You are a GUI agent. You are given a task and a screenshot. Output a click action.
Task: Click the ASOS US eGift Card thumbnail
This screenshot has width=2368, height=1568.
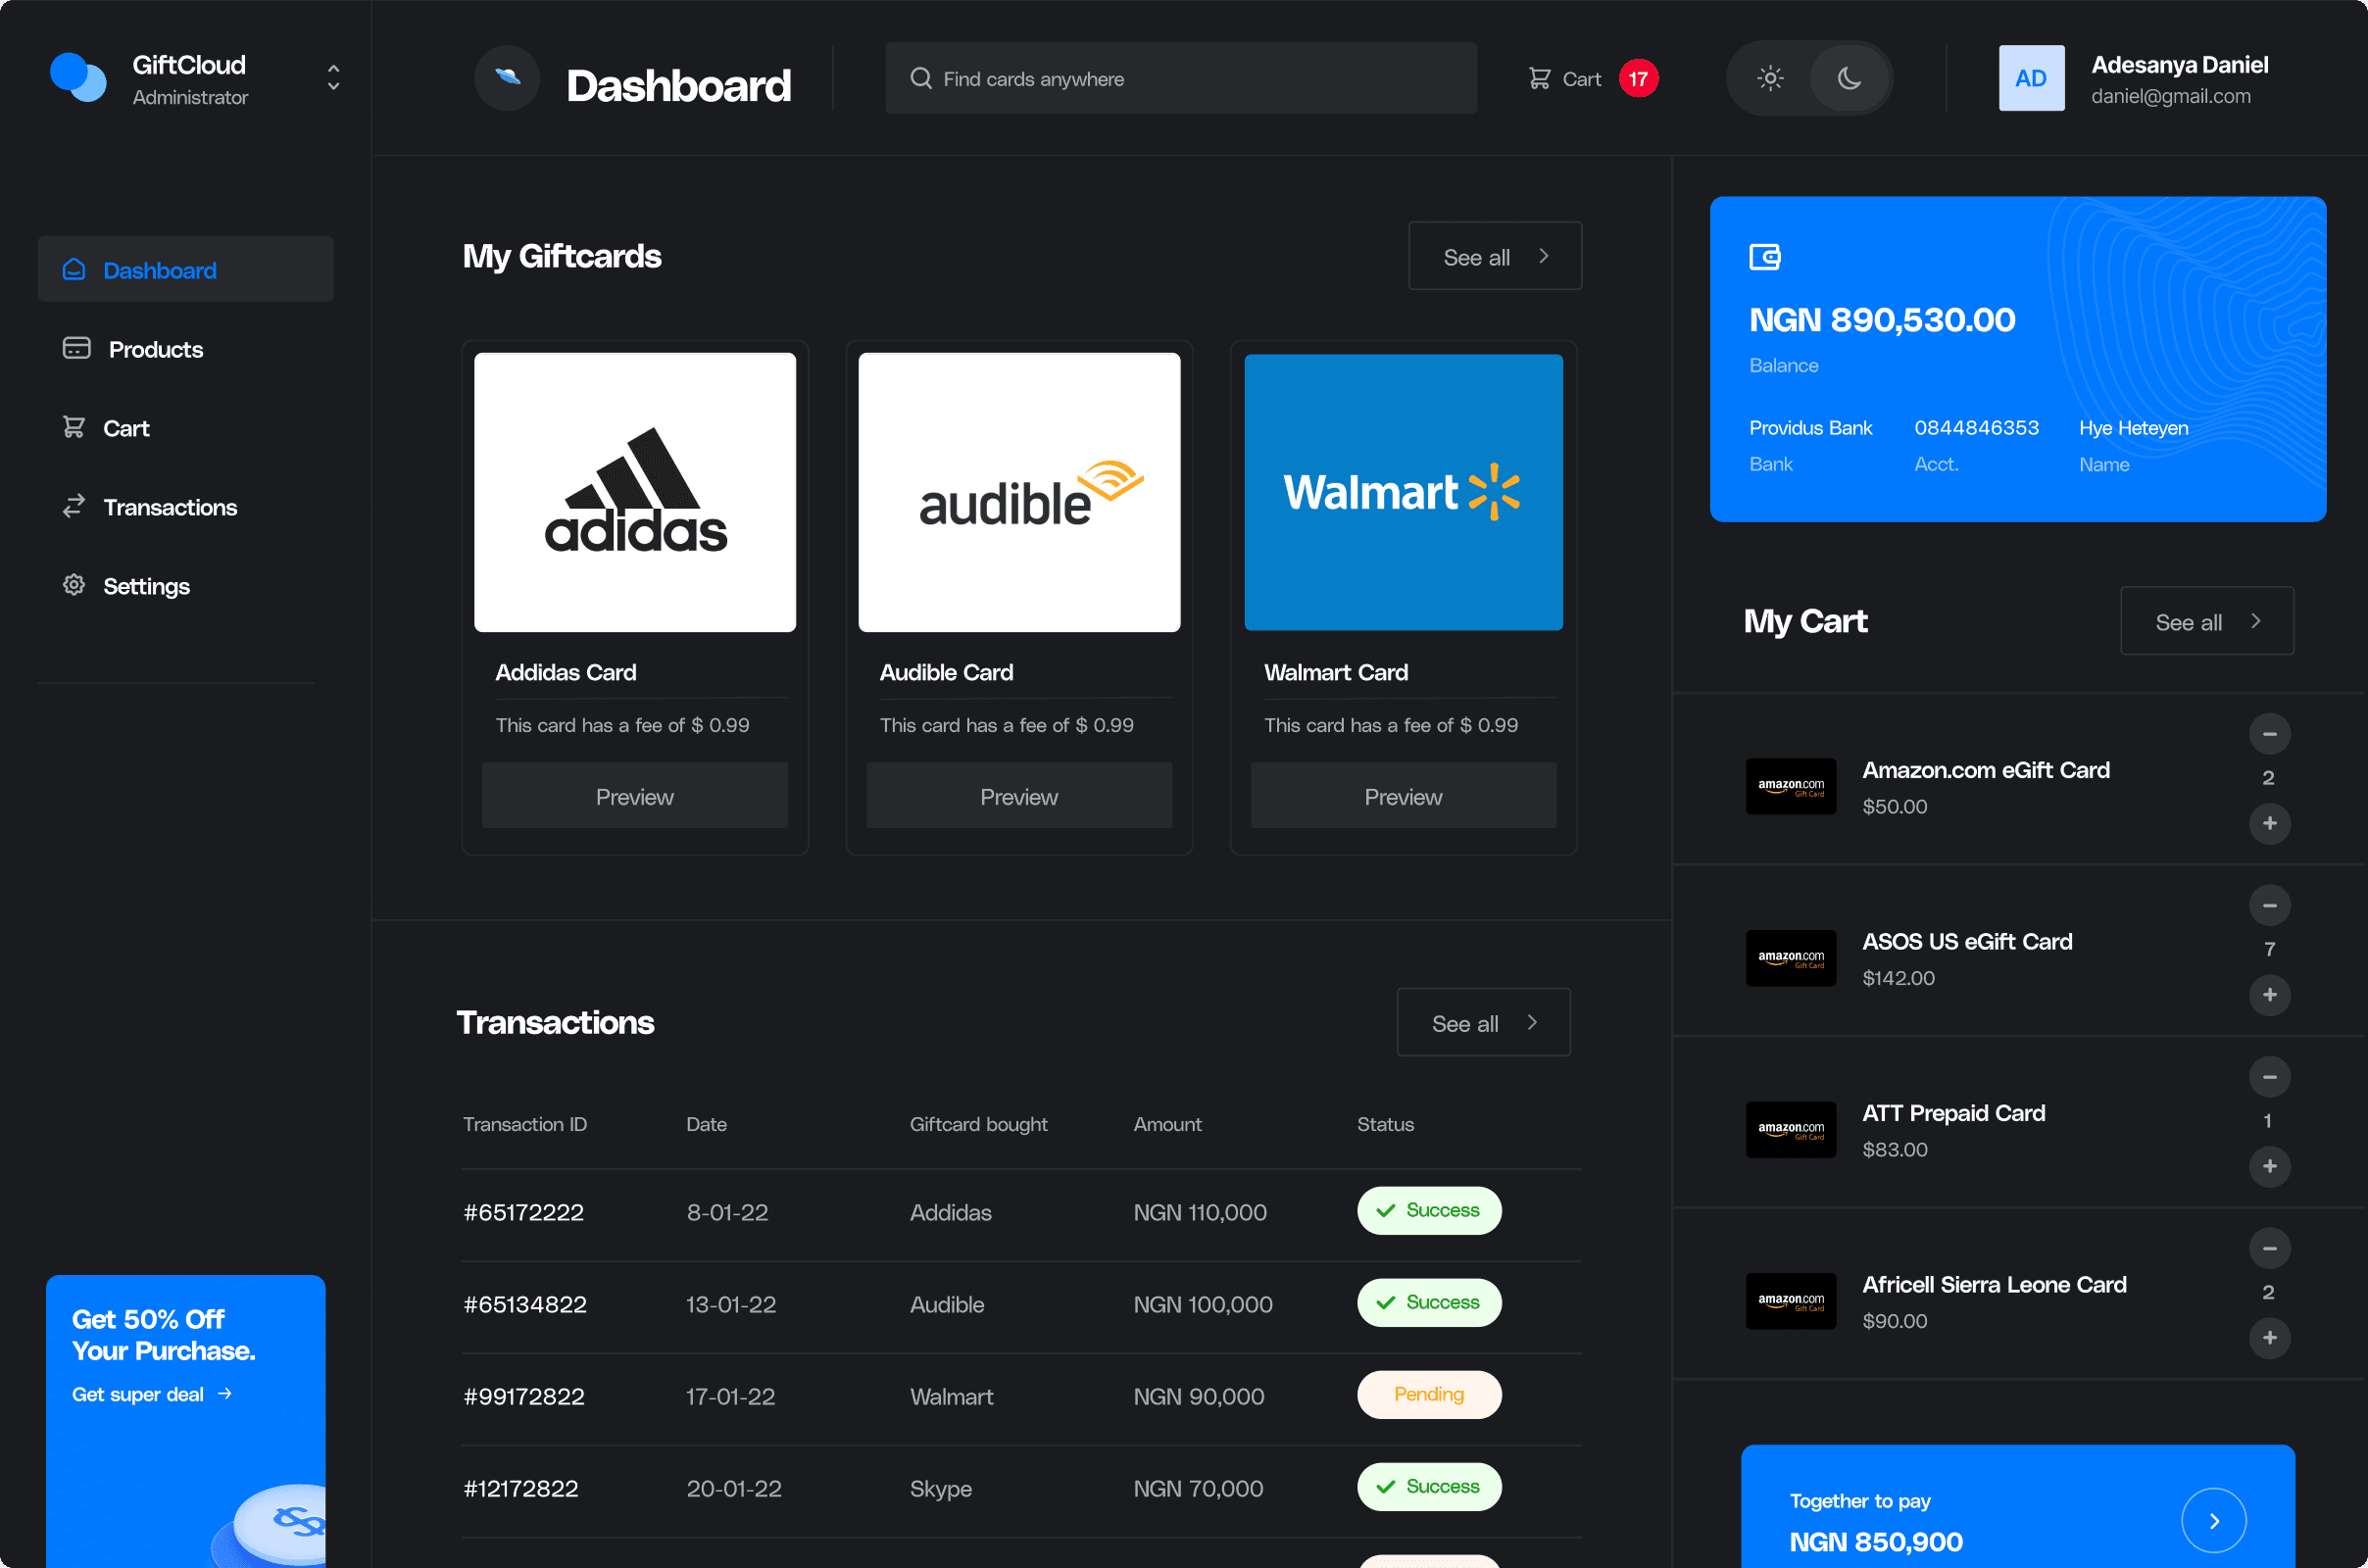coord(1791,958)
